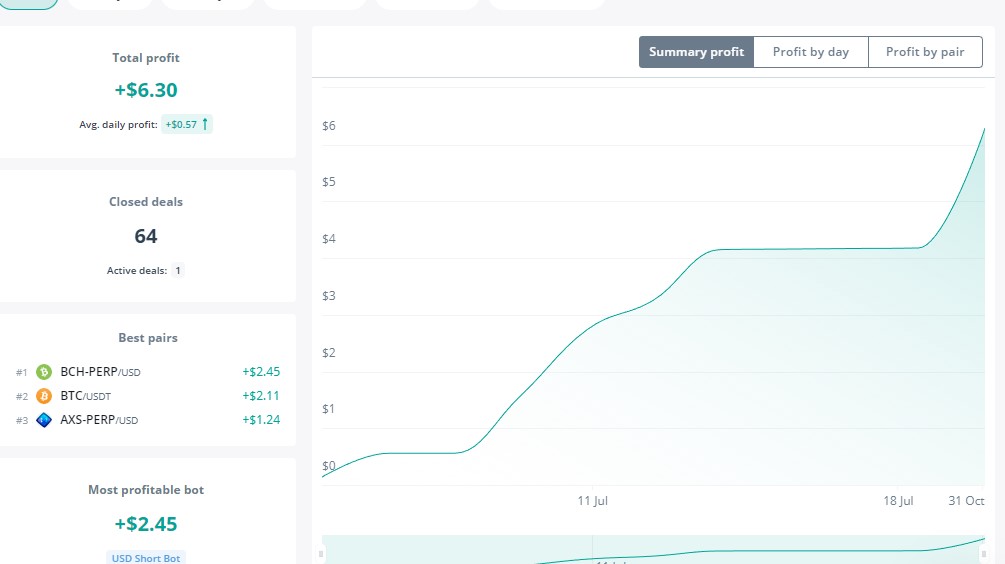Click the 31 Oct axis label
Image resolution: width=1005 pixels, height=564 pixels.
pyautogui.click(x=966, y=501)
